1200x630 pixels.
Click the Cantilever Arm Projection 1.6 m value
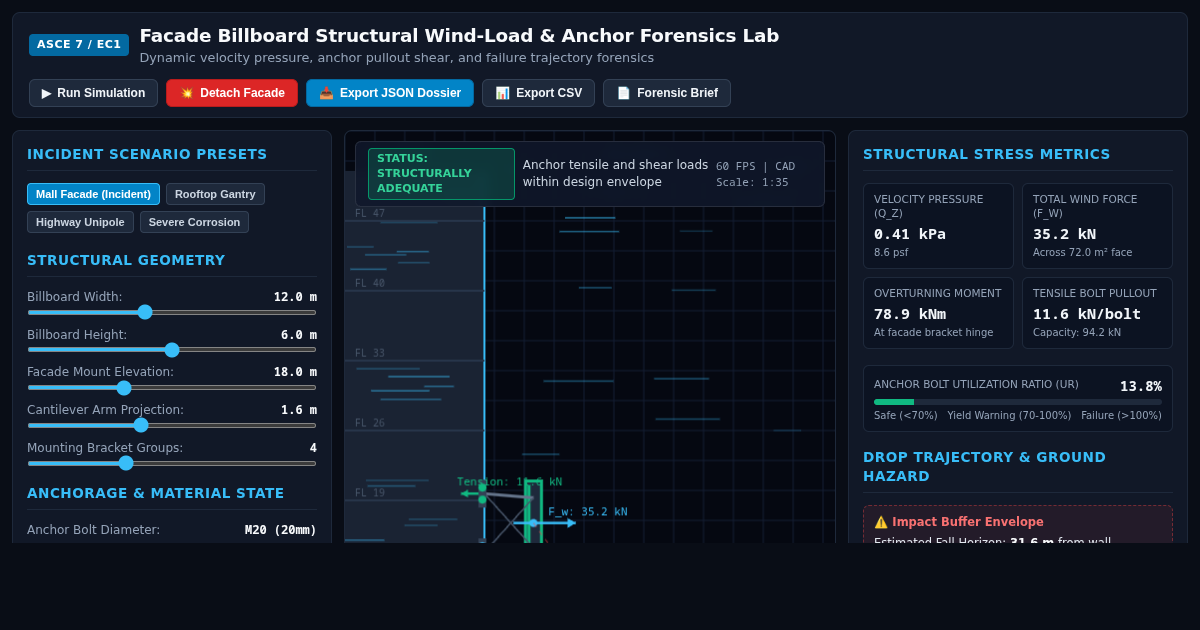tap(299, 410)
